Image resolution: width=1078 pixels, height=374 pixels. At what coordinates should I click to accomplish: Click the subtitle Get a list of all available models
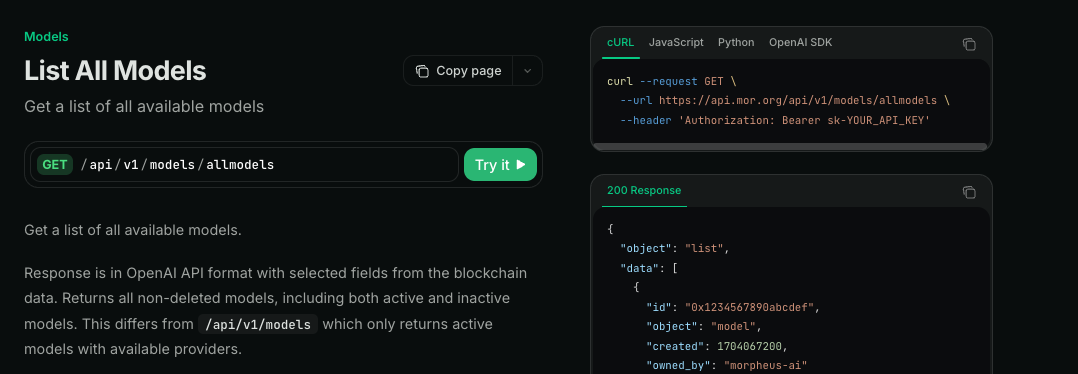144,107
